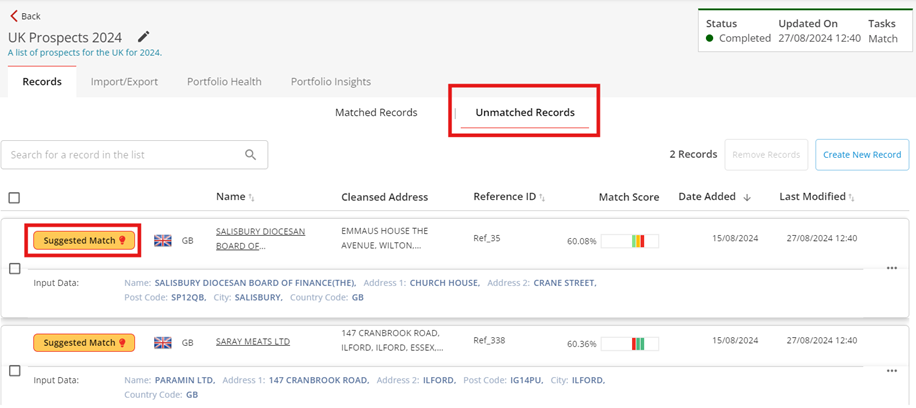This screenshot has height=408, width=916.
Task: Show Unmatched Records
Action: coord(525,113)
